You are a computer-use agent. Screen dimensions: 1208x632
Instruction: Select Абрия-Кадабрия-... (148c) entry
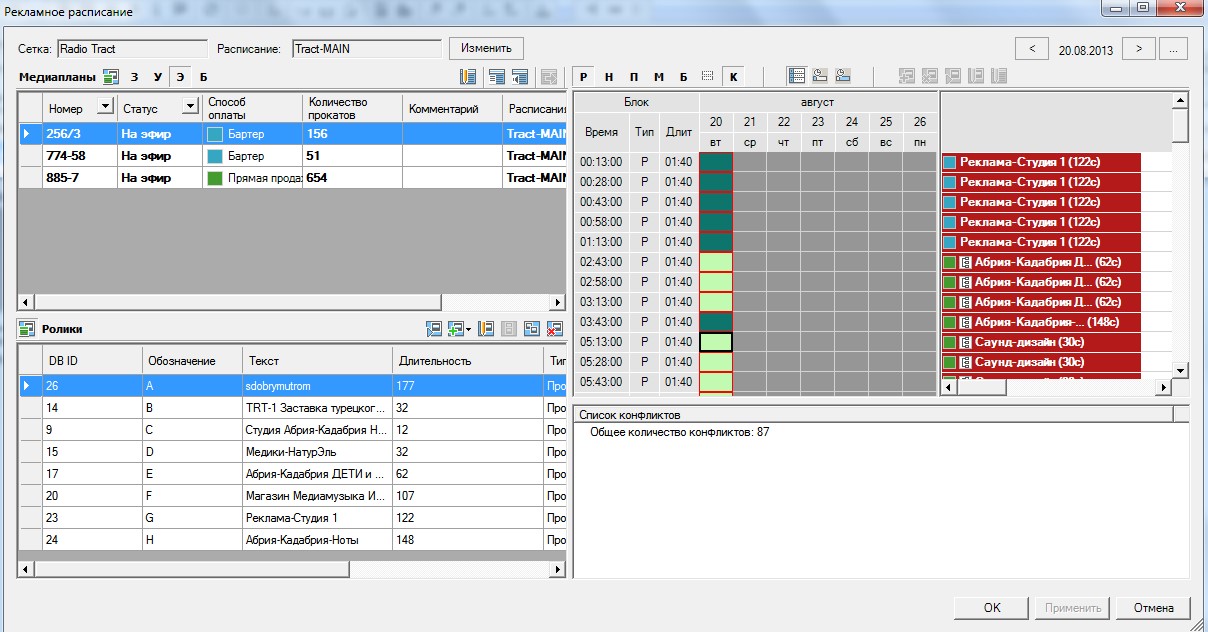[x=1042, y=322]
